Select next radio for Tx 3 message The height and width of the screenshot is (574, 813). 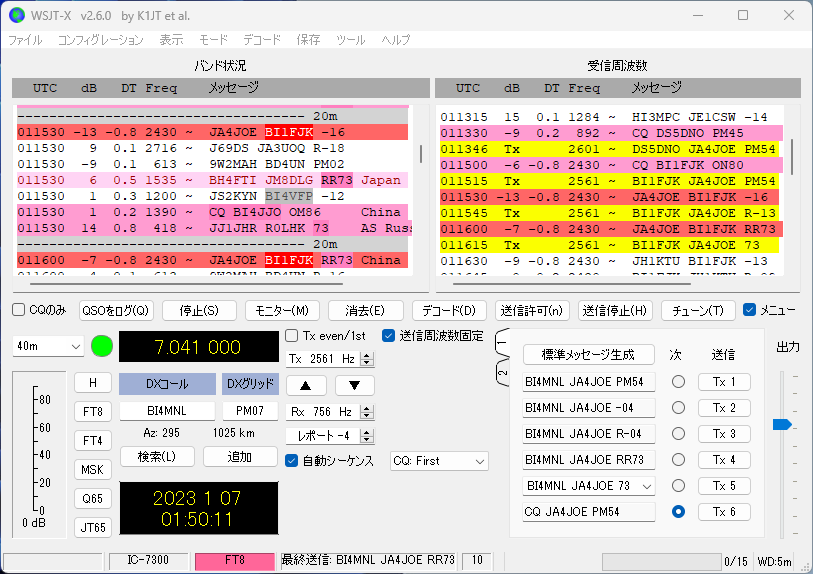(678, 433)
